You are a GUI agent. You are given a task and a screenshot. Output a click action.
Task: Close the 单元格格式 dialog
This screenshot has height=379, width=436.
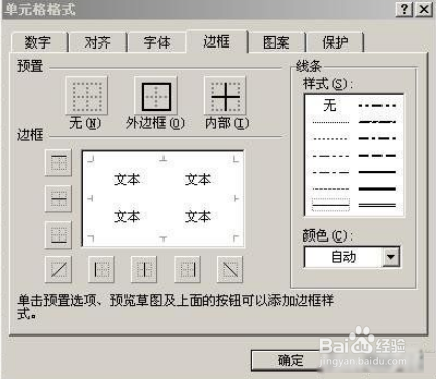(424, 9)
